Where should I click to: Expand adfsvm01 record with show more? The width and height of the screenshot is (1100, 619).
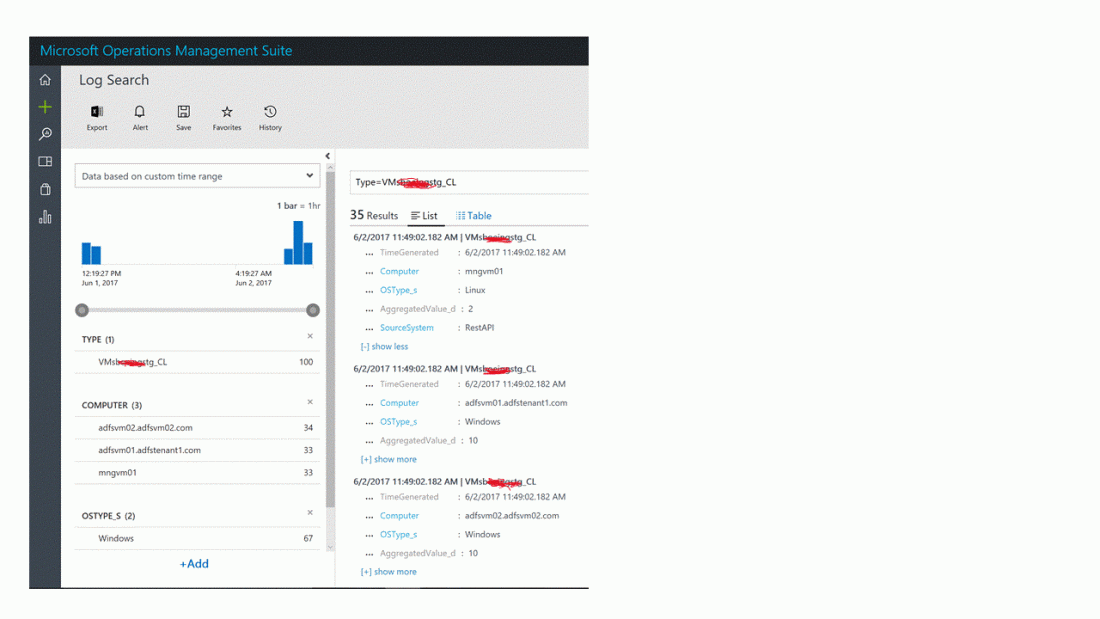(x=389, y=460)
